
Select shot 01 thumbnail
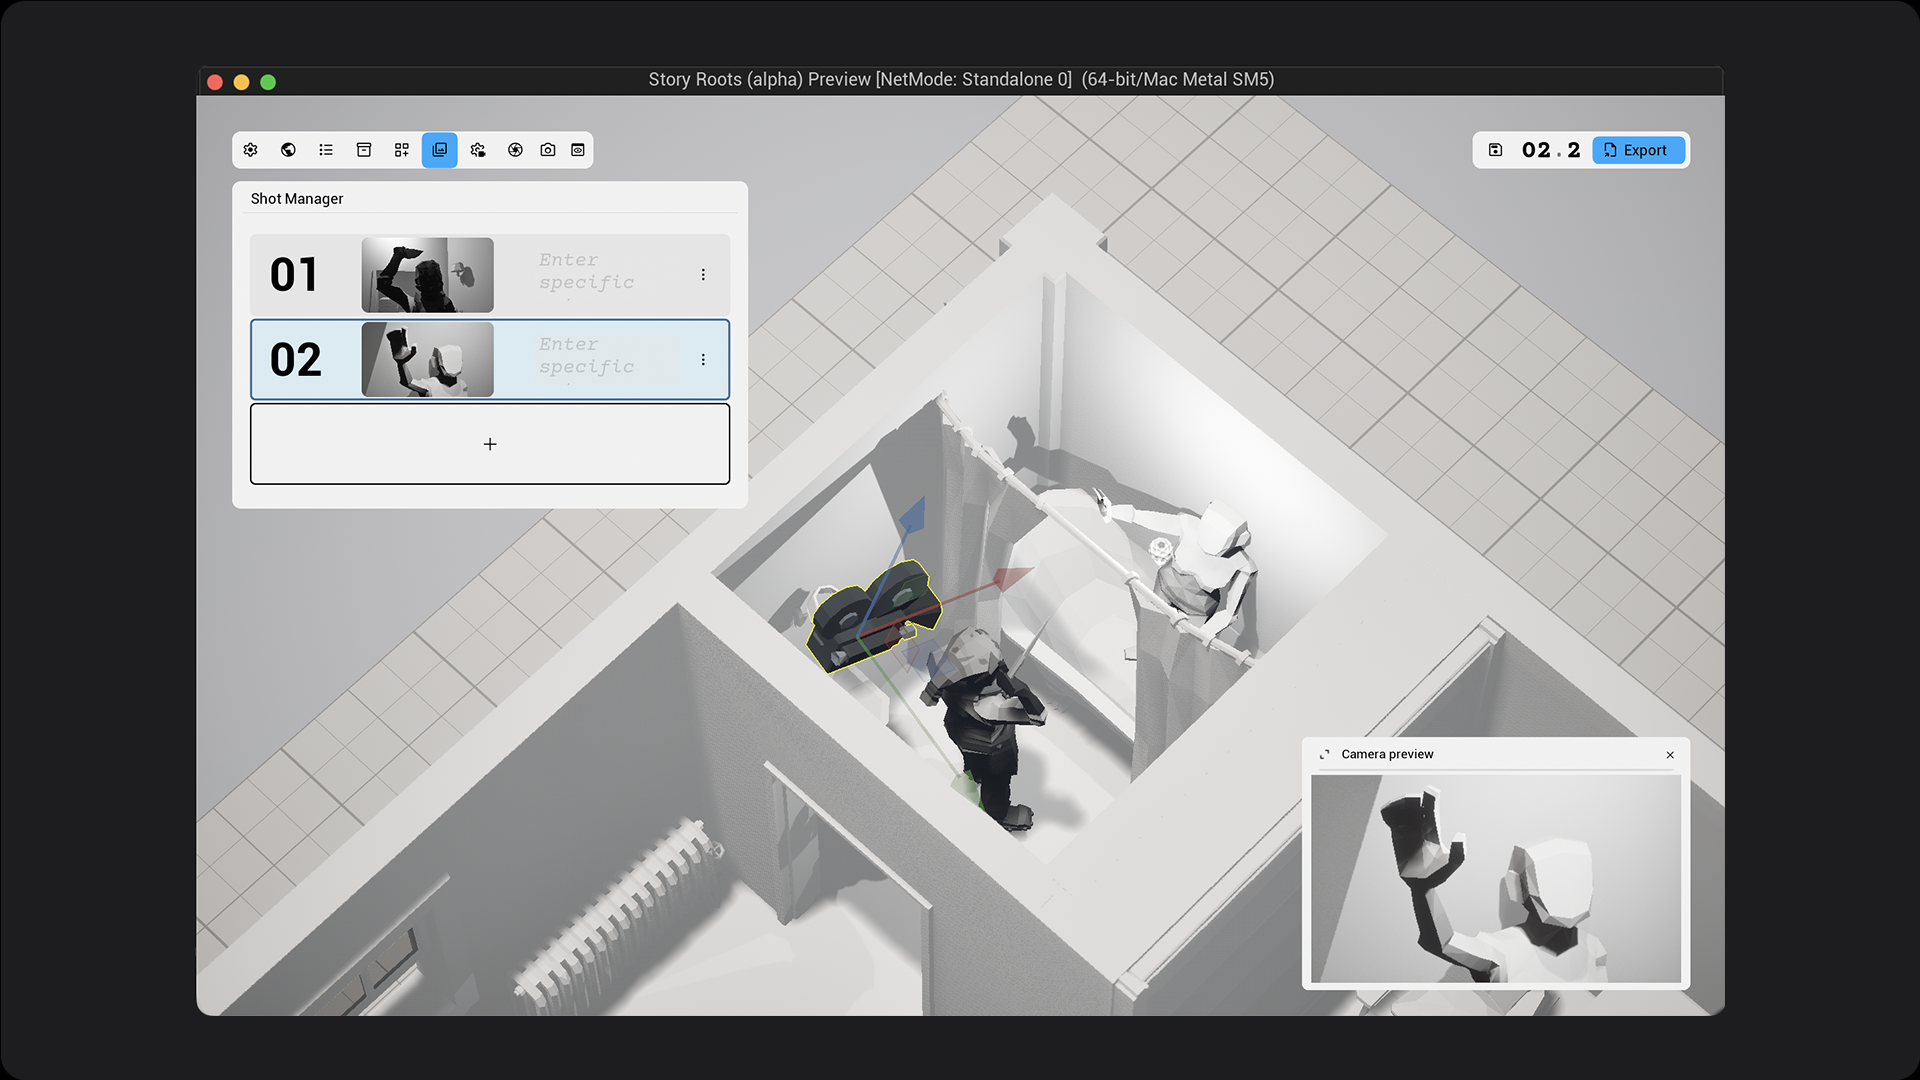point(427,274)
